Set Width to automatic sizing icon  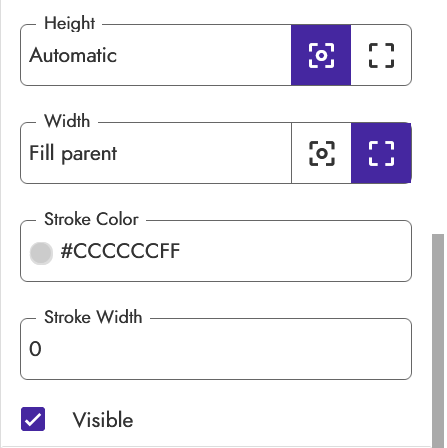[321, 153]
